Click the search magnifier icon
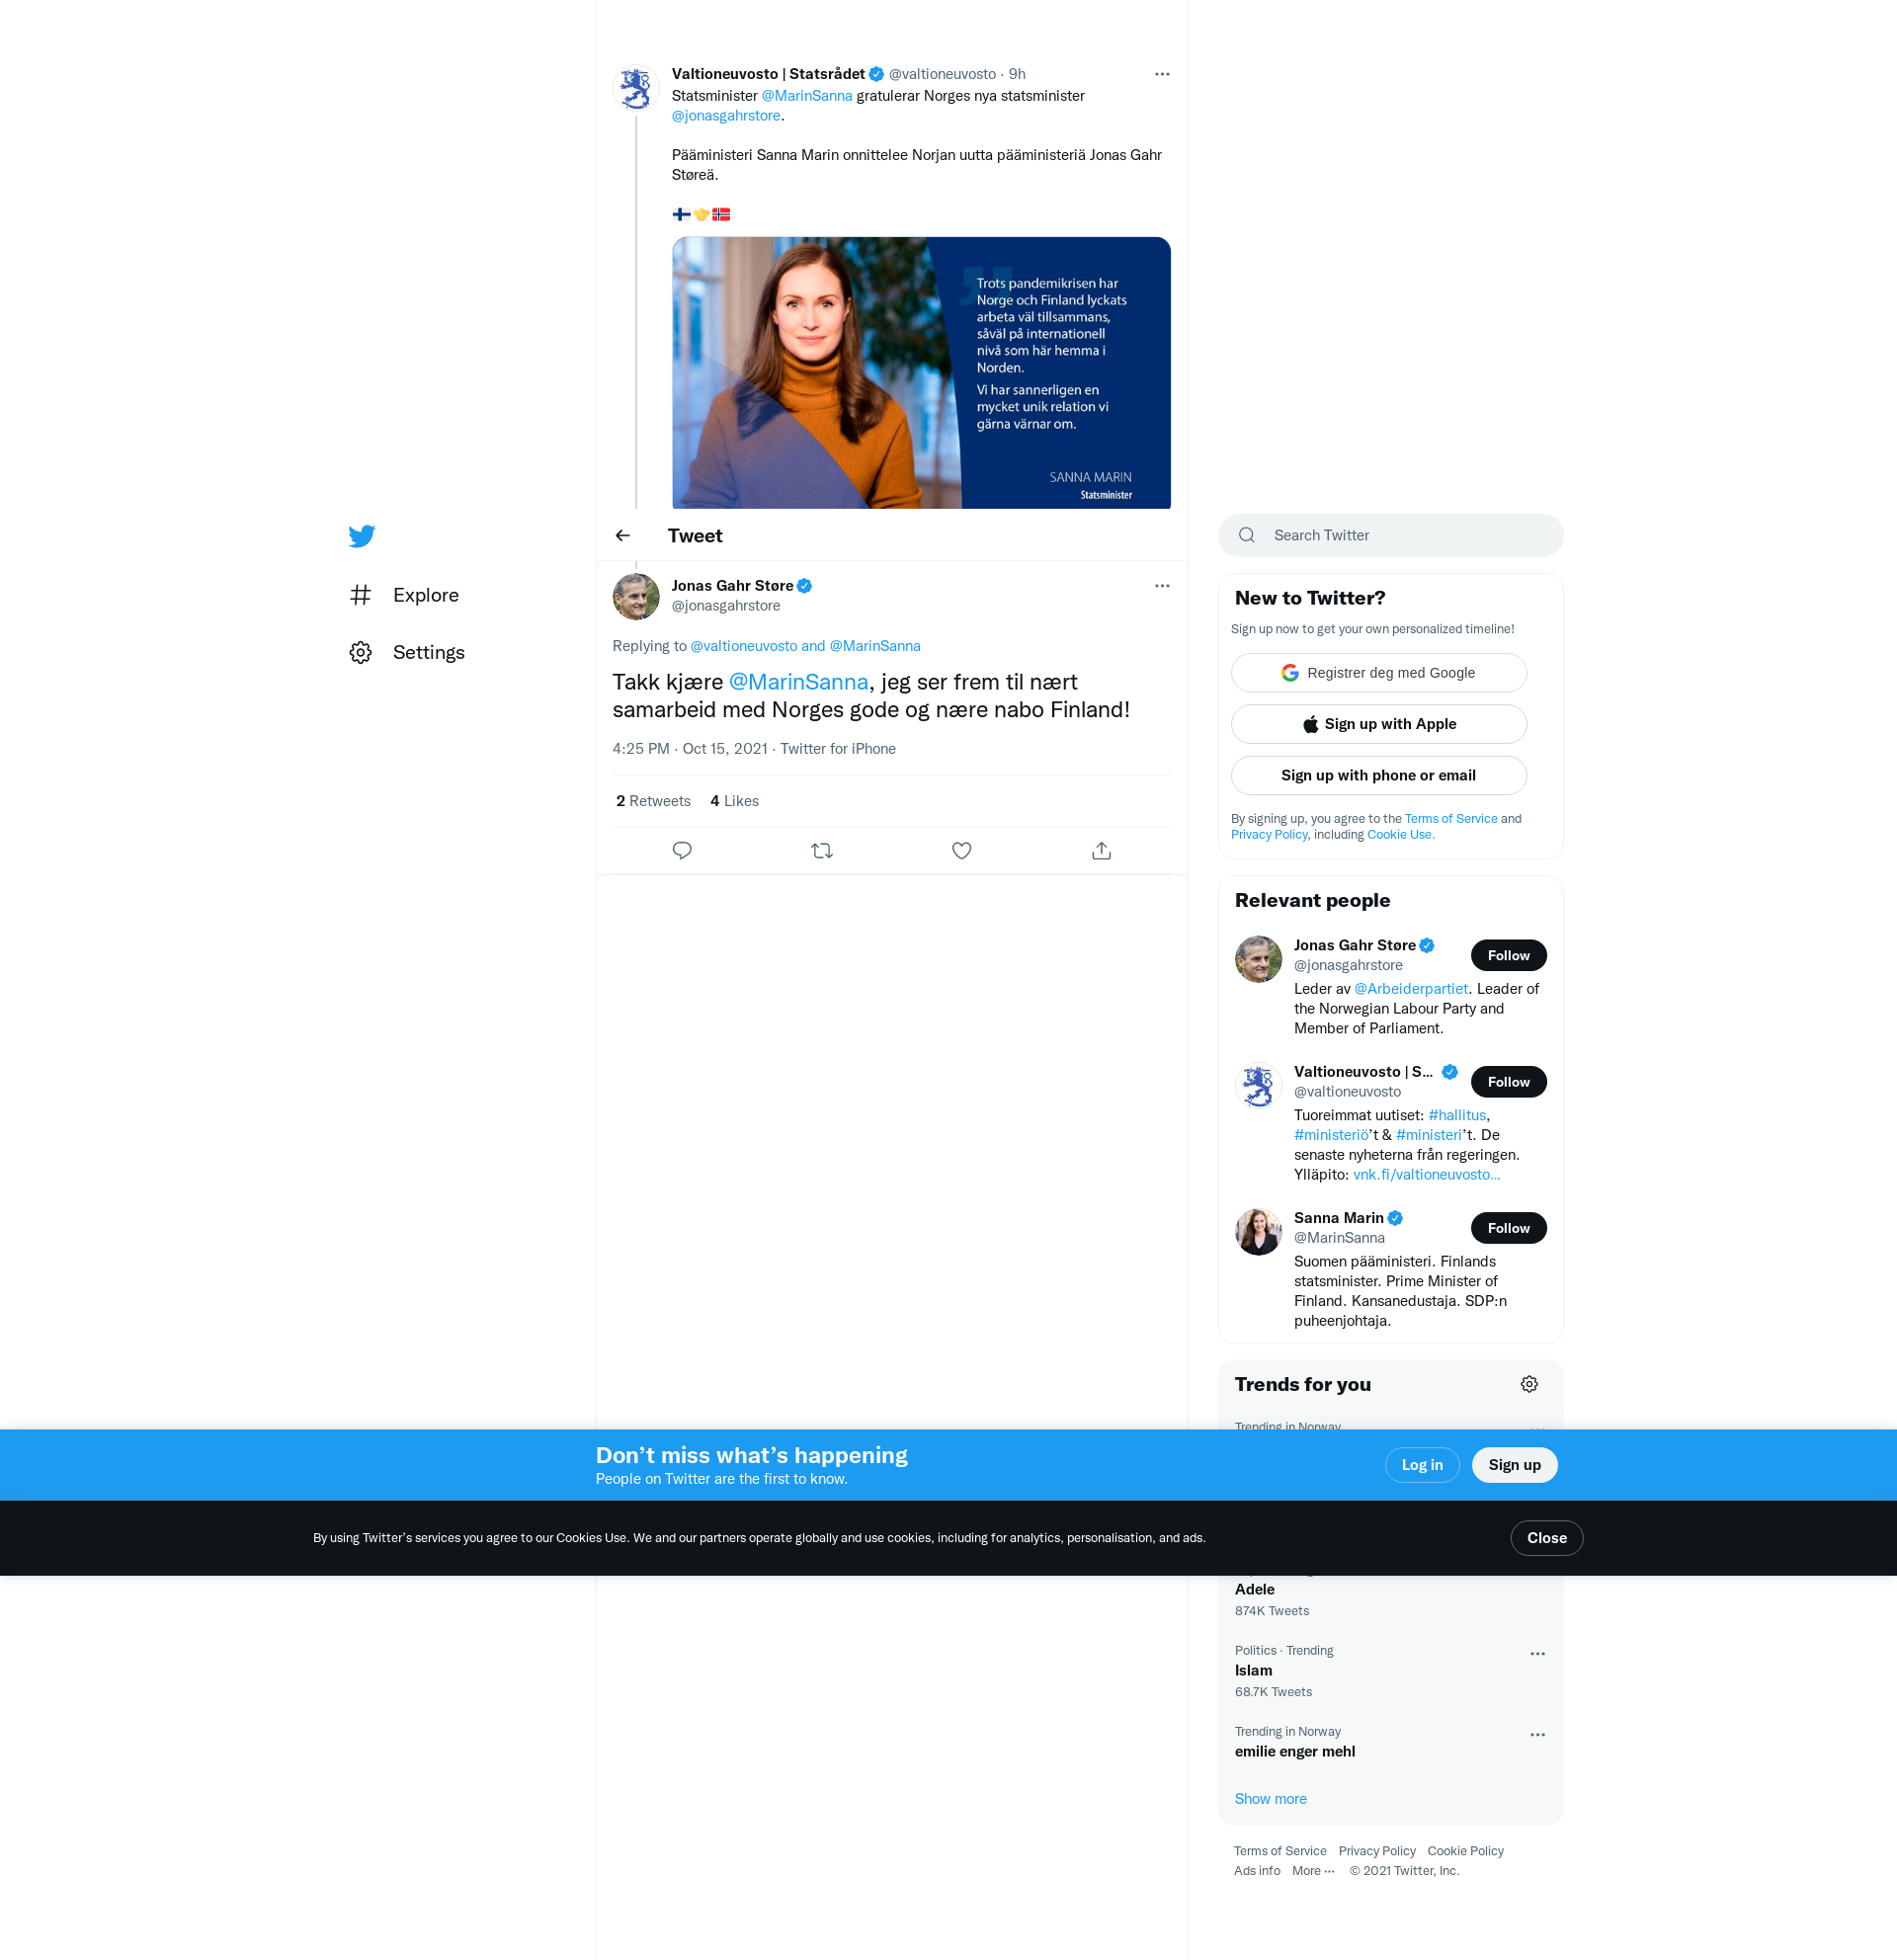This screenshot has width=1897, height=1960. point(1247,536)
